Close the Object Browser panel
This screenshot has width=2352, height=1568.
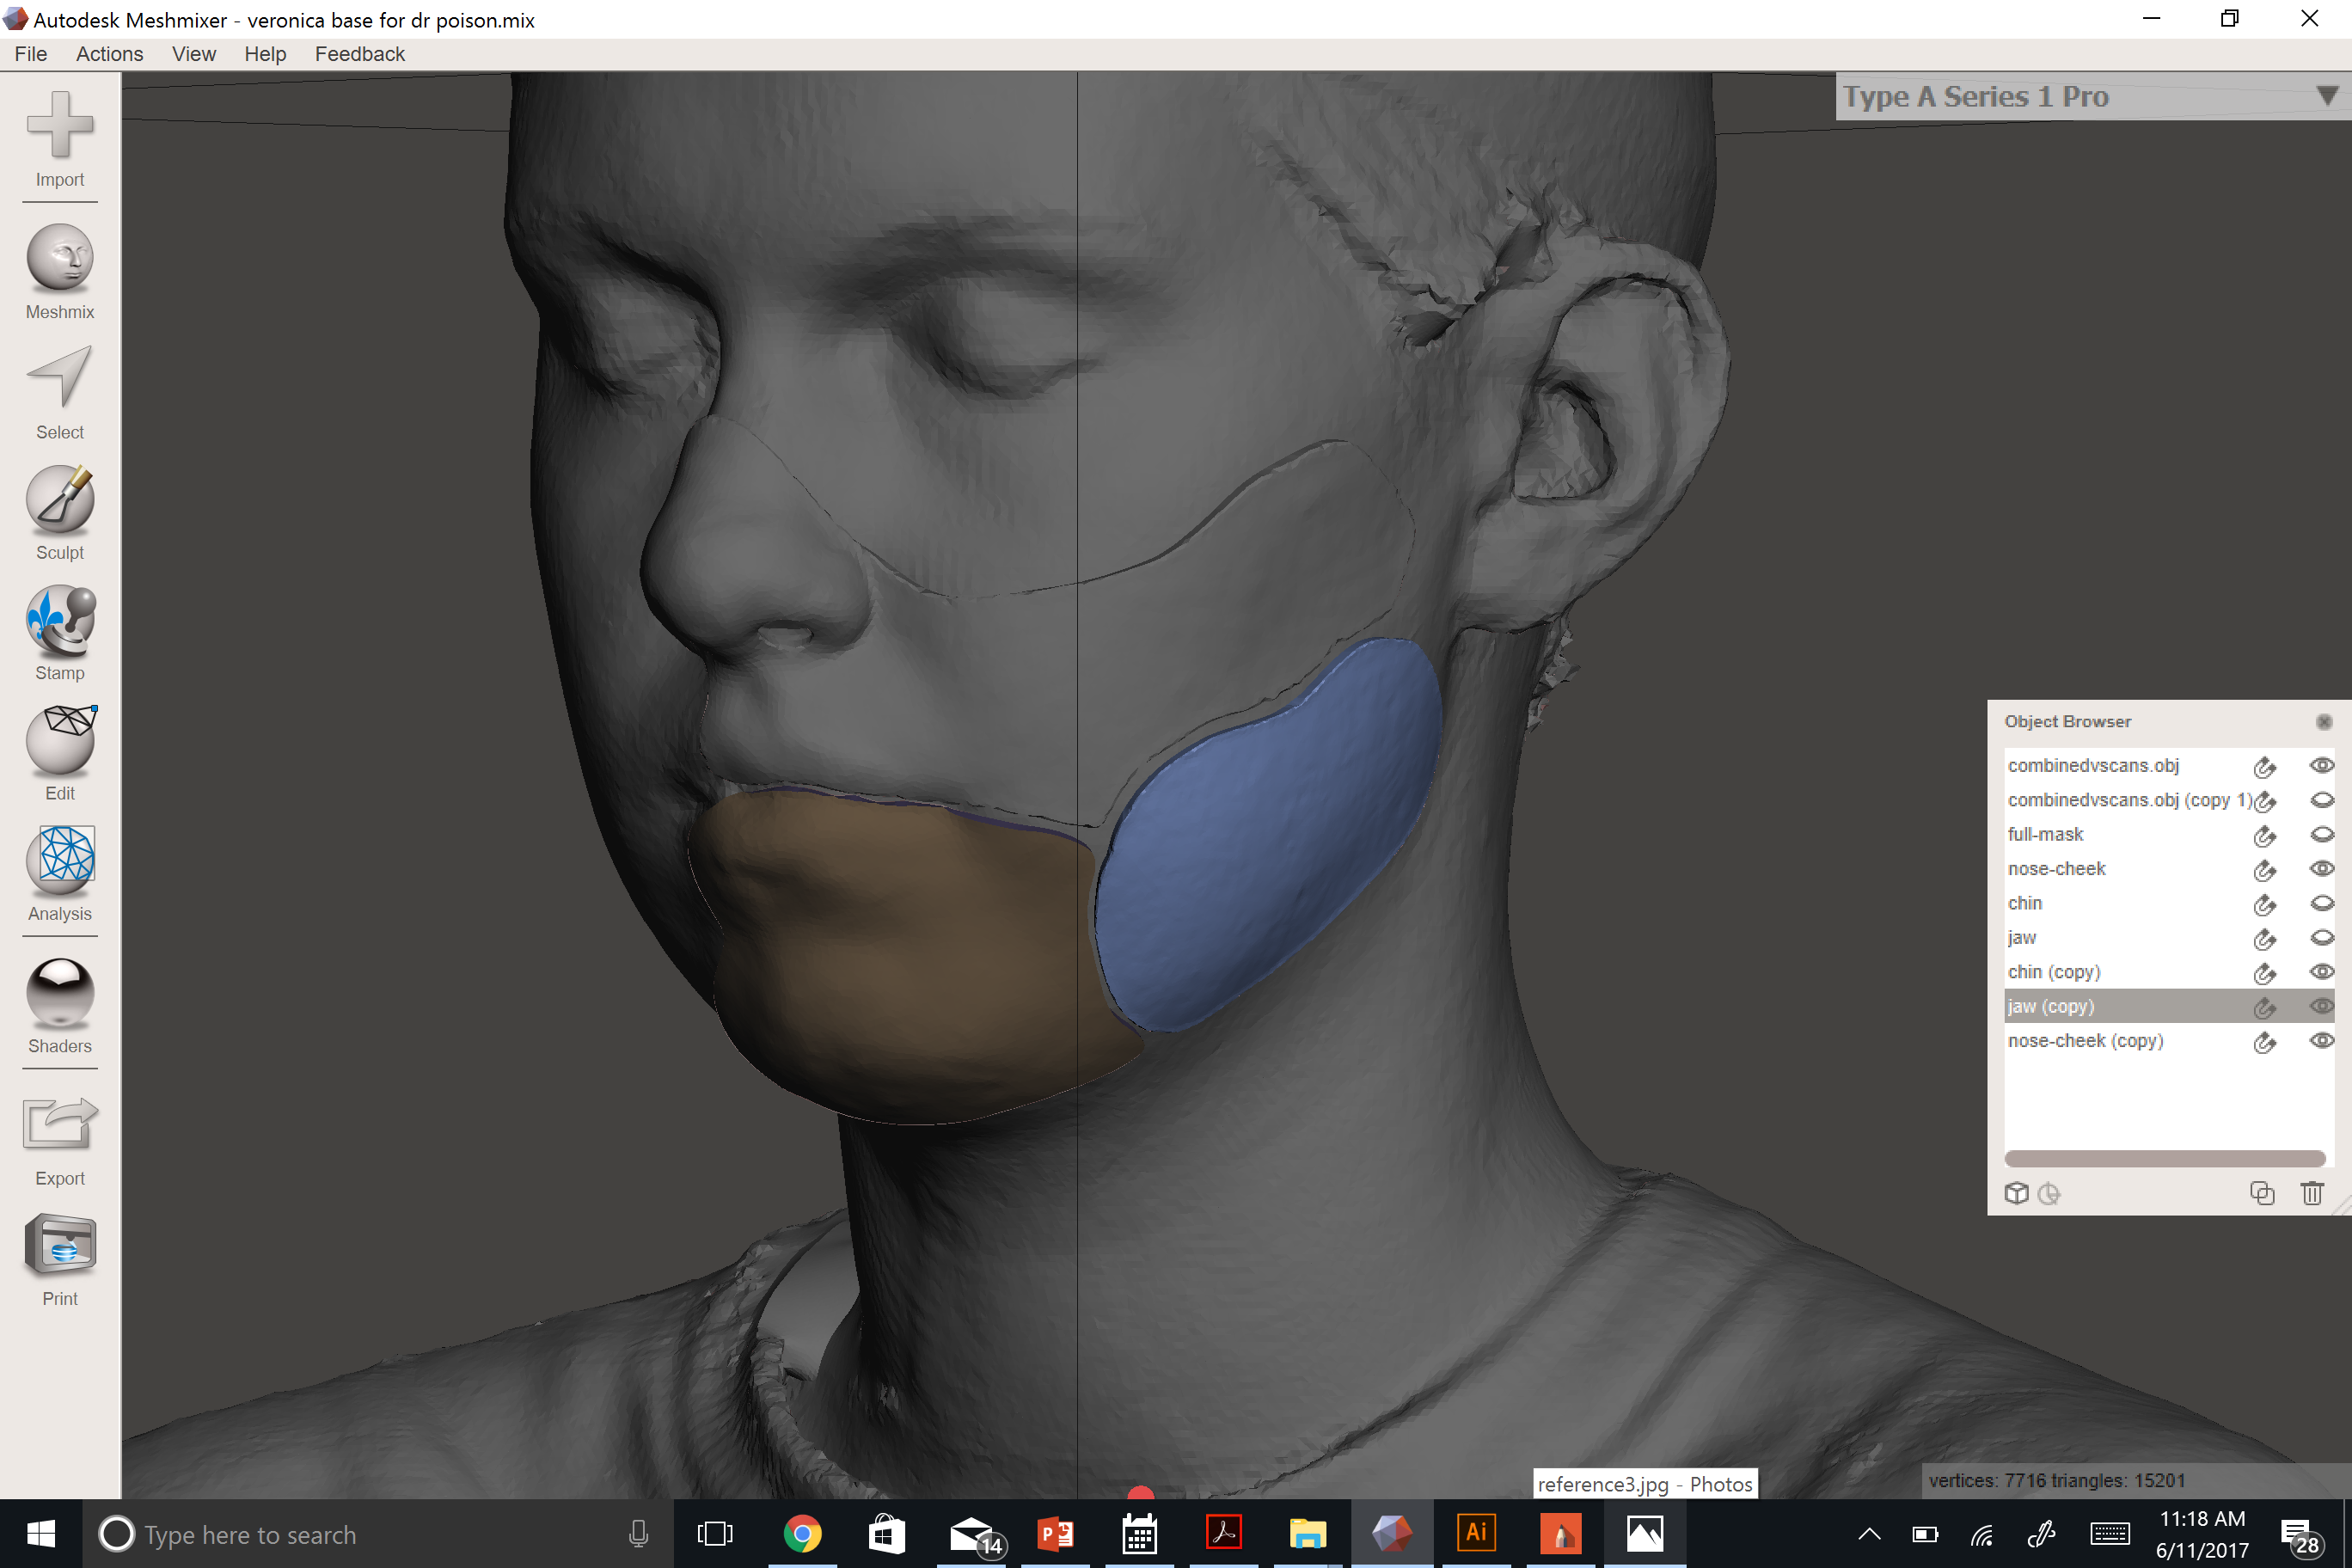pos(2324,722)
